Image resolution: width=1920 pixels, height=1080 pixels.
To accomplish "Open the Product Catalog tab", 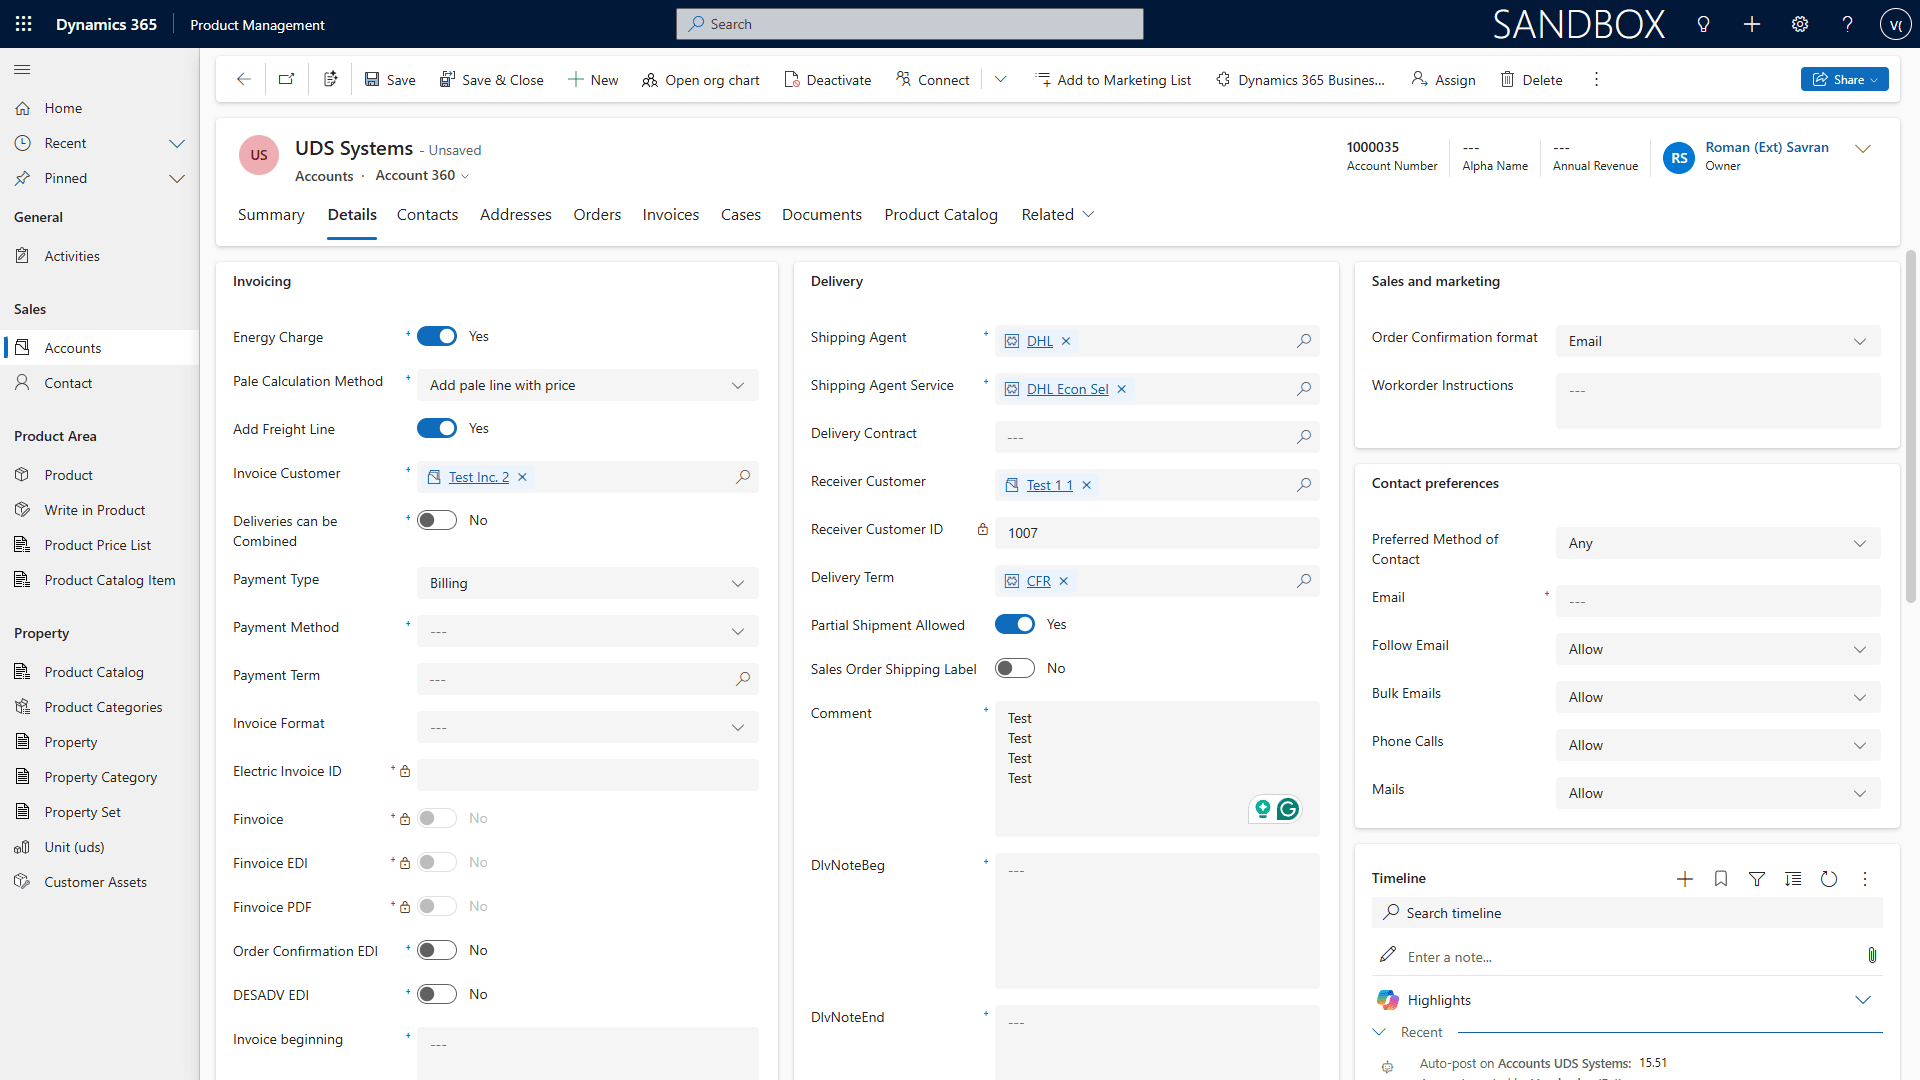I will (x=940, y=214).
